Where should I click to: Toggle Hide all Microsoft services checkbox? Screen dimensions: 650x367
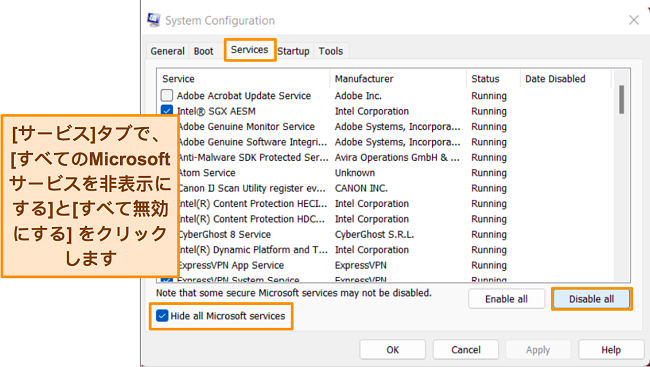point(162,316)
